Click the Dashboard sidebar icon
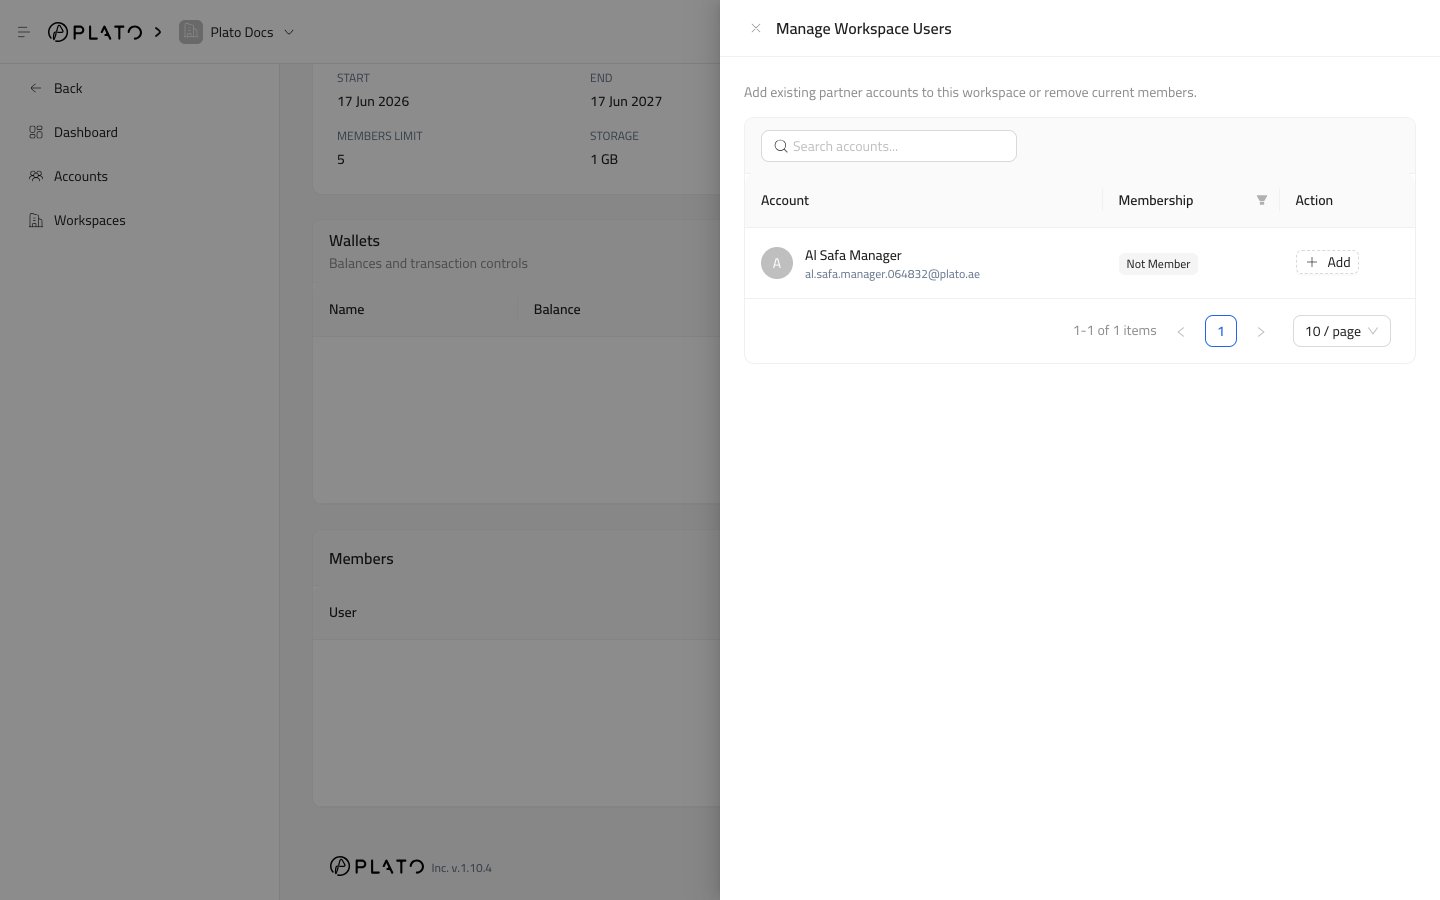 36,132
